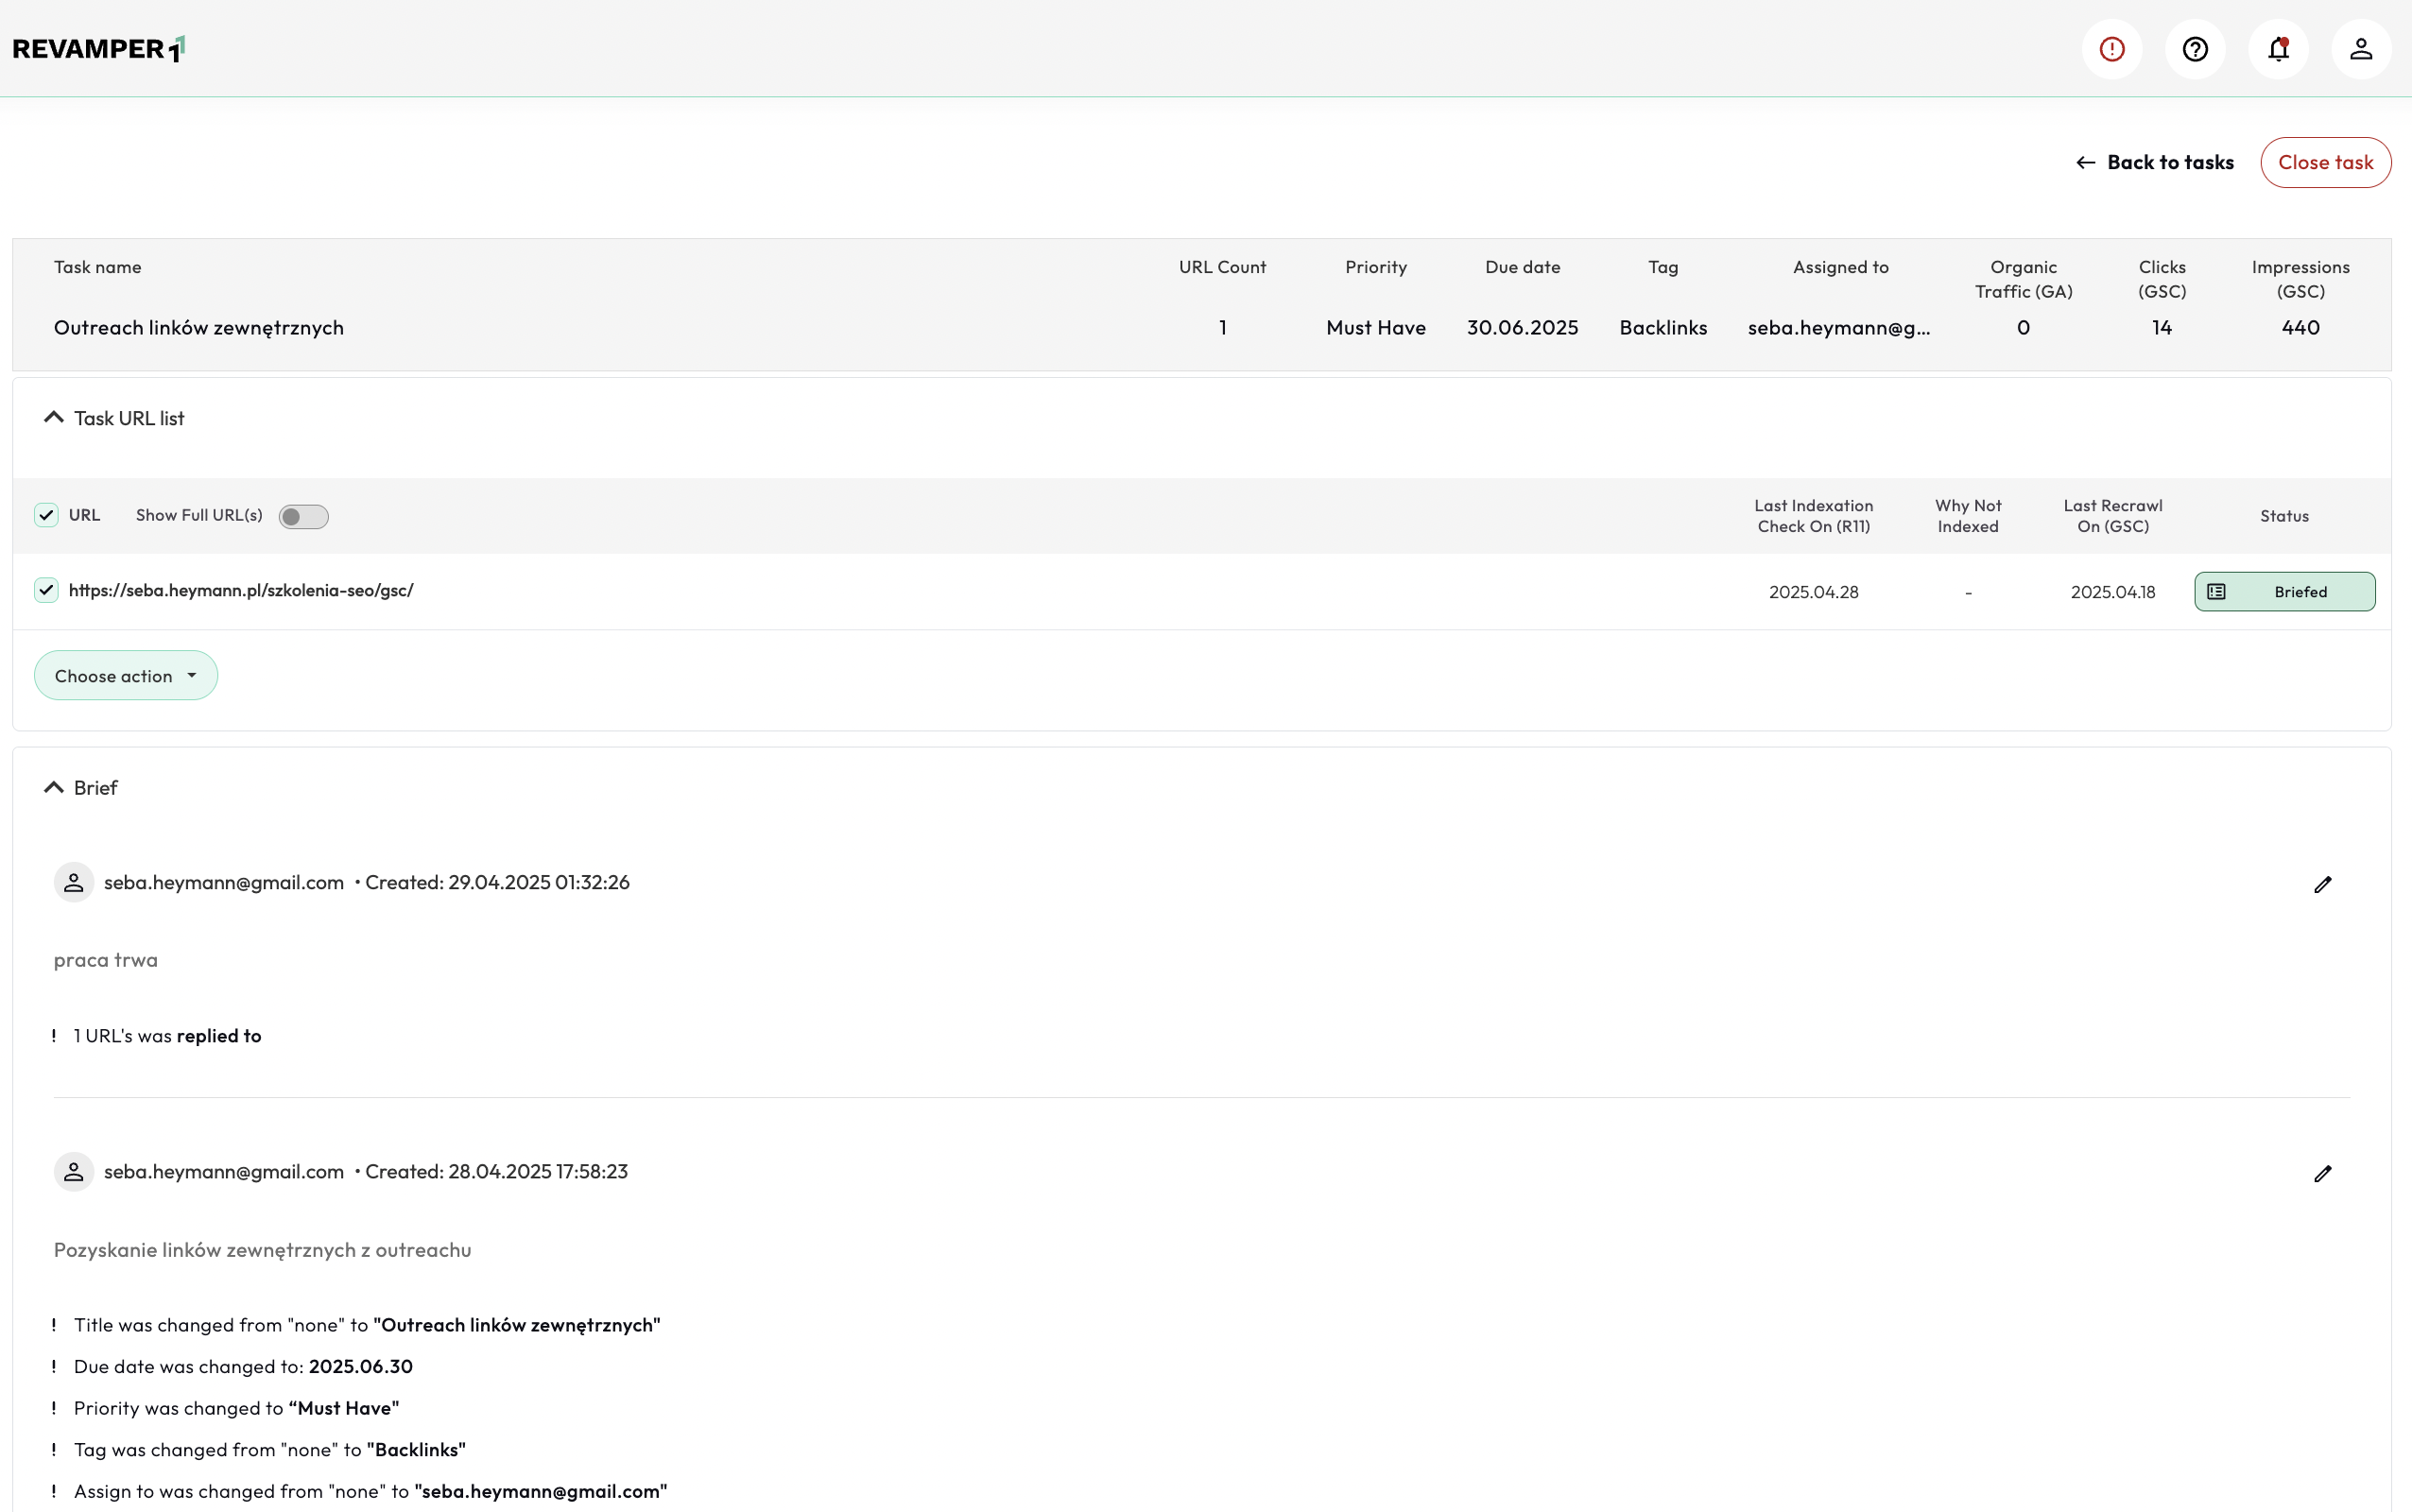Image resolution: width=2412 pixels, height=1512 pixels.
Task: Go Back to tasks
Action: click(x=2155, y=162)
